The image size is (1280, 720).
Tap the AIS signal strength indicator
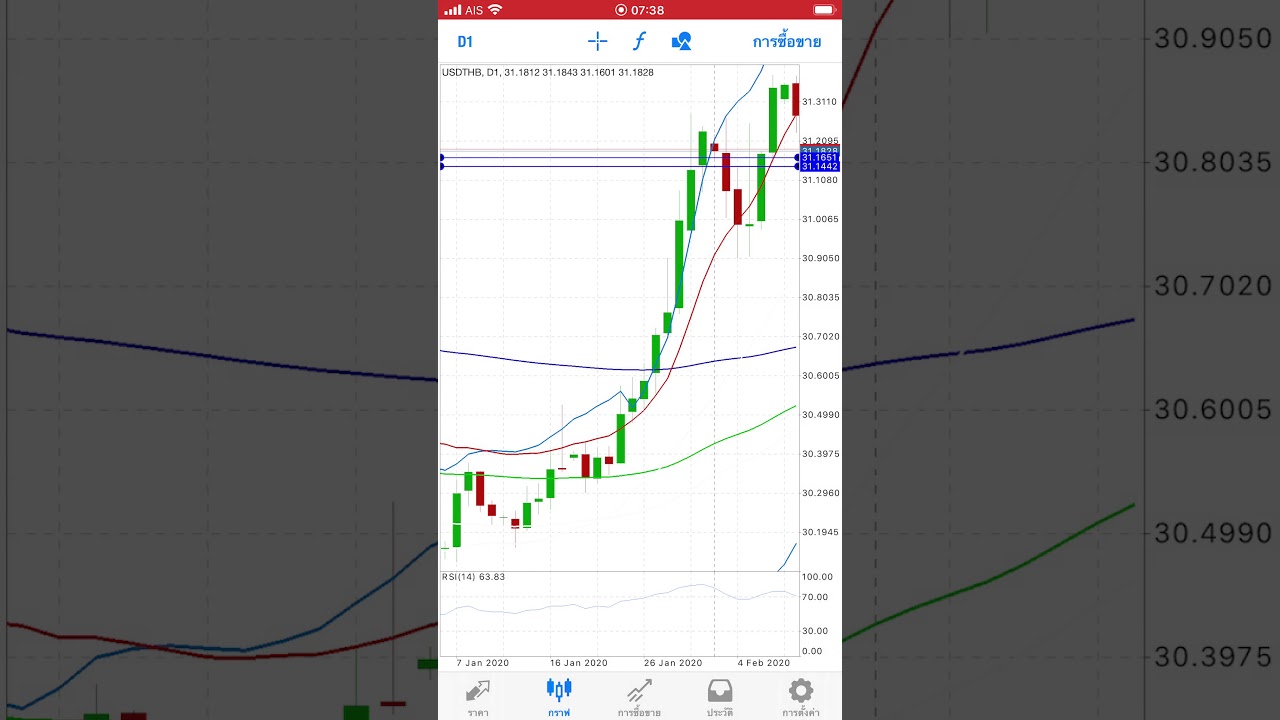click(x=464, y=10)
